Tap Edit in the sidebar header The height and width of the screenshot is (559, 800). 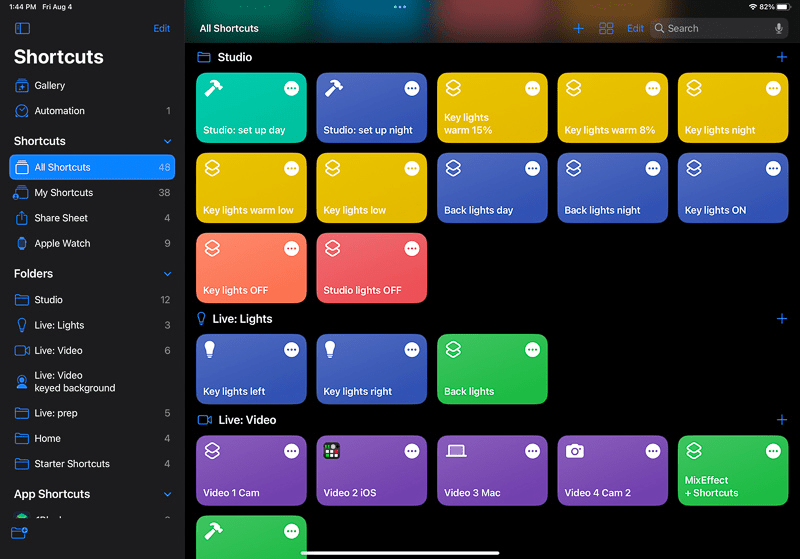coord(161,29)
